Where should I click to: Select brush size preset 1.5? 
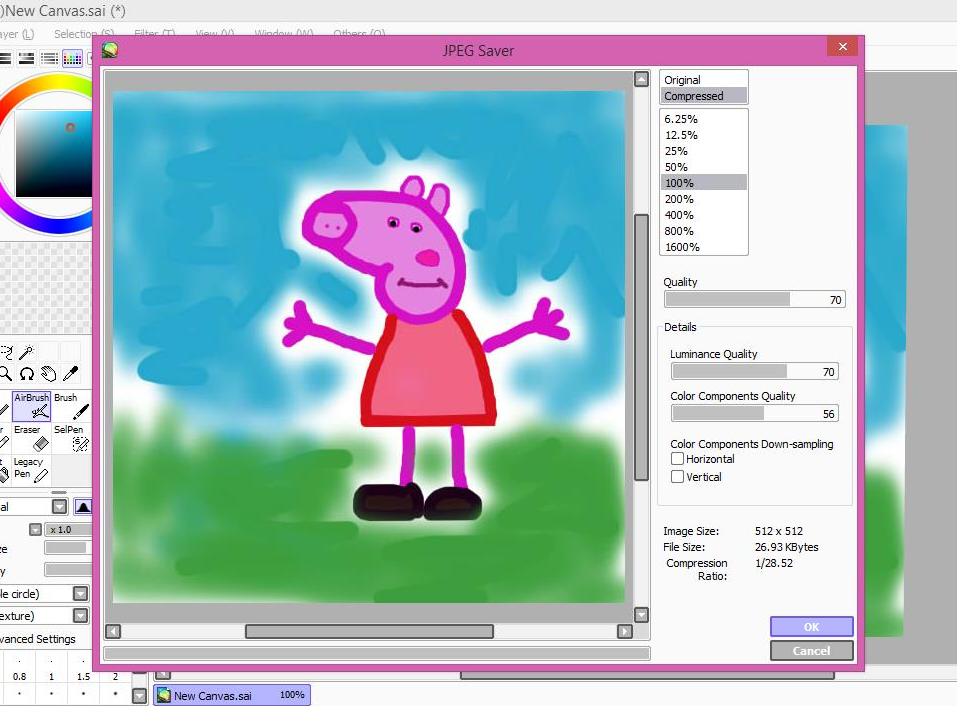point(83,676)
